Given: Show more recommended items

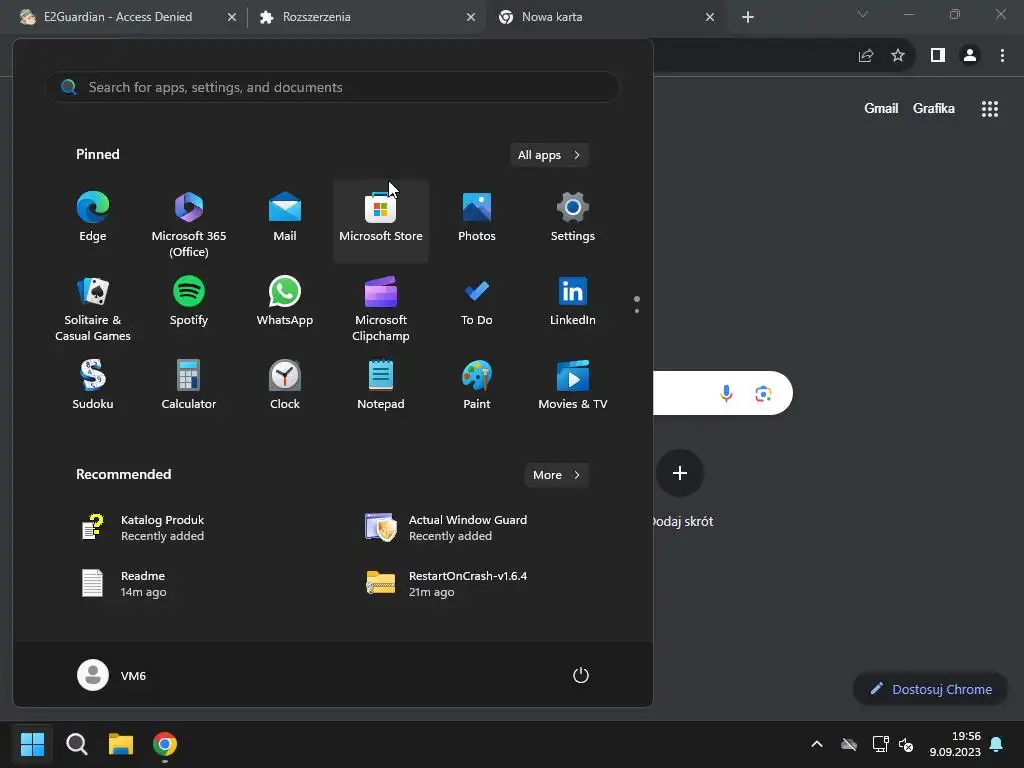Looking at the screenshot, I should tap(556, 475).
